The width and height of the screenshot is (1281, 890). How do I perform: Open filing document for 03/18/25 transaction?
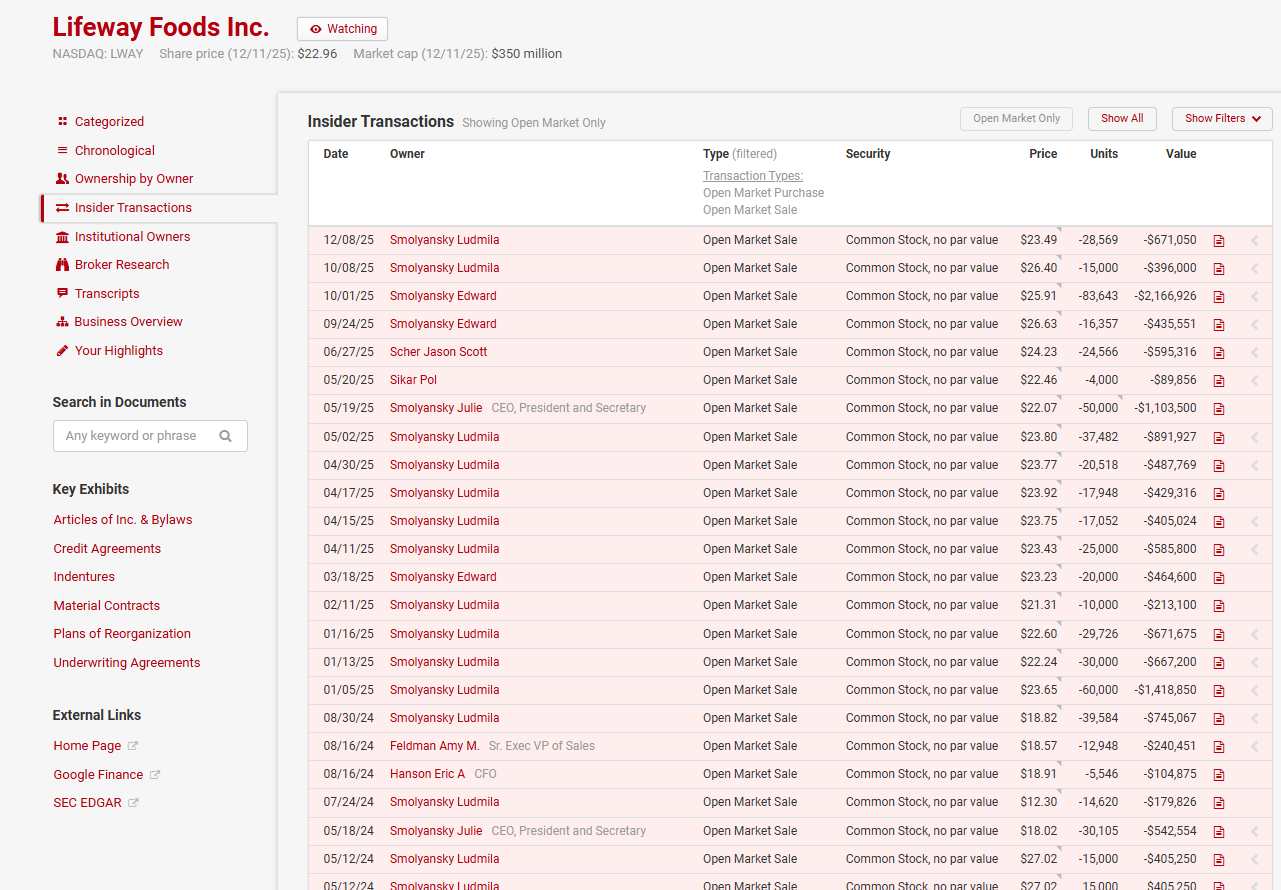tap(1219, 577)
